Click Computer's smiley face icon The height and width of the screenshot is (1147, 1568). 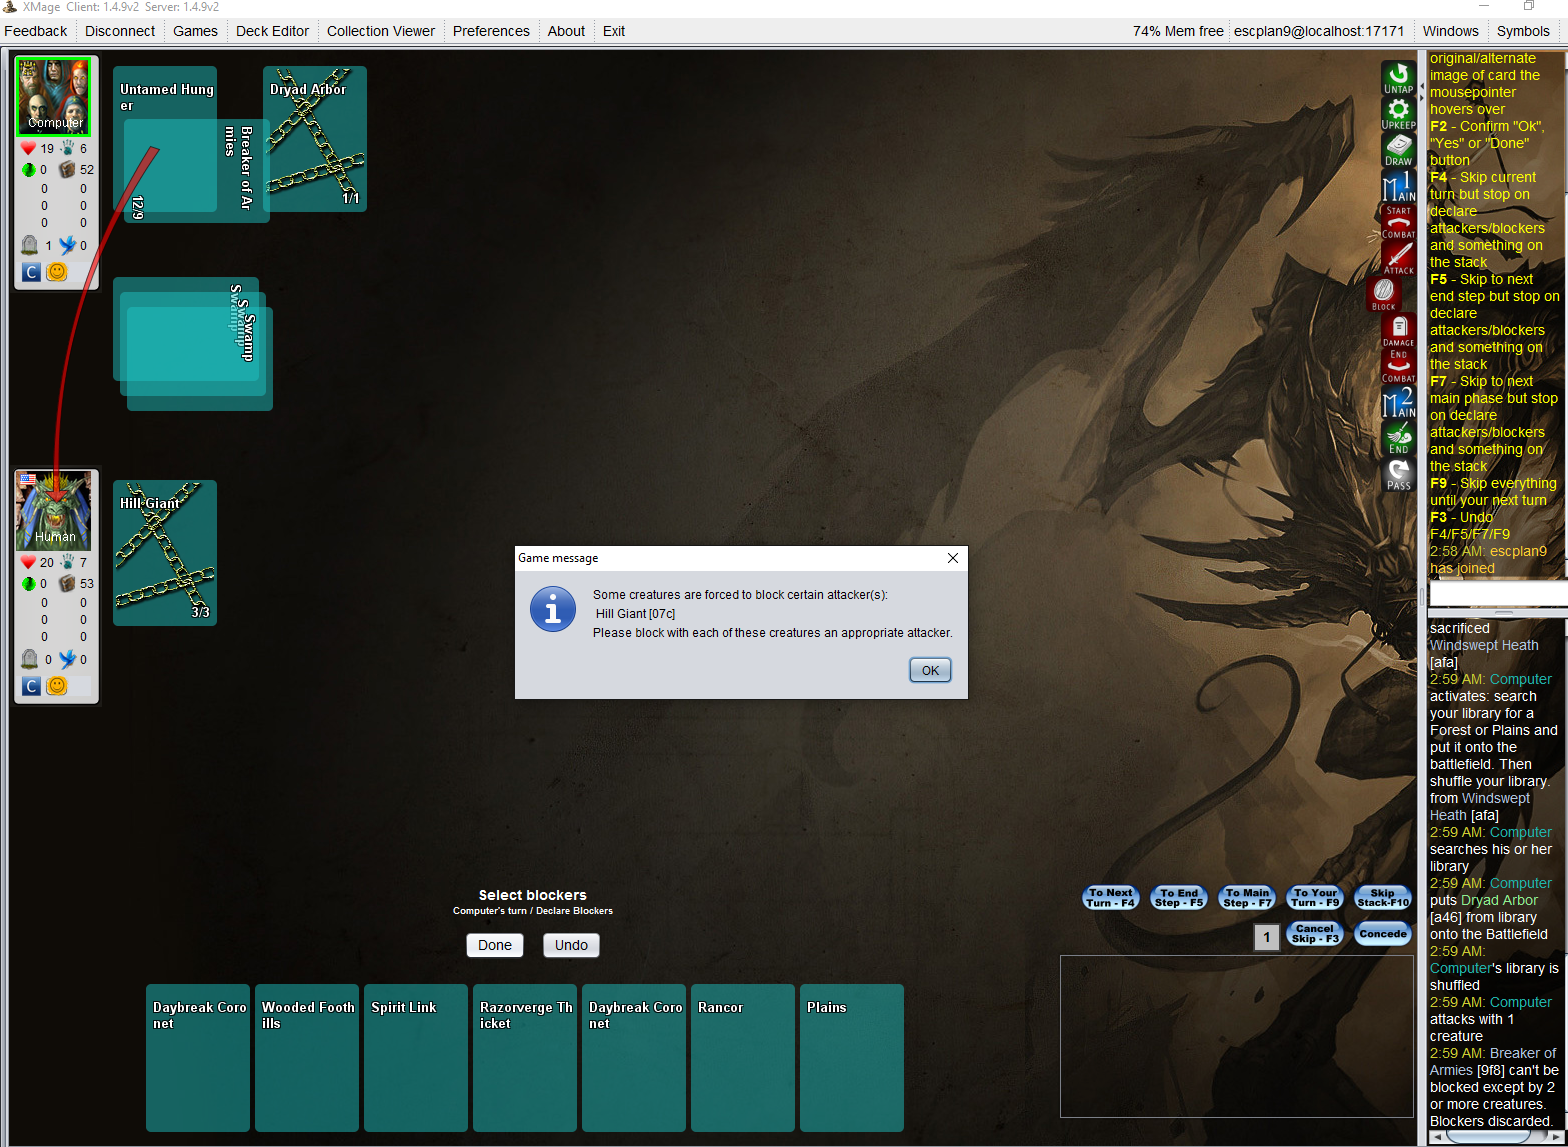pos(57,272)
